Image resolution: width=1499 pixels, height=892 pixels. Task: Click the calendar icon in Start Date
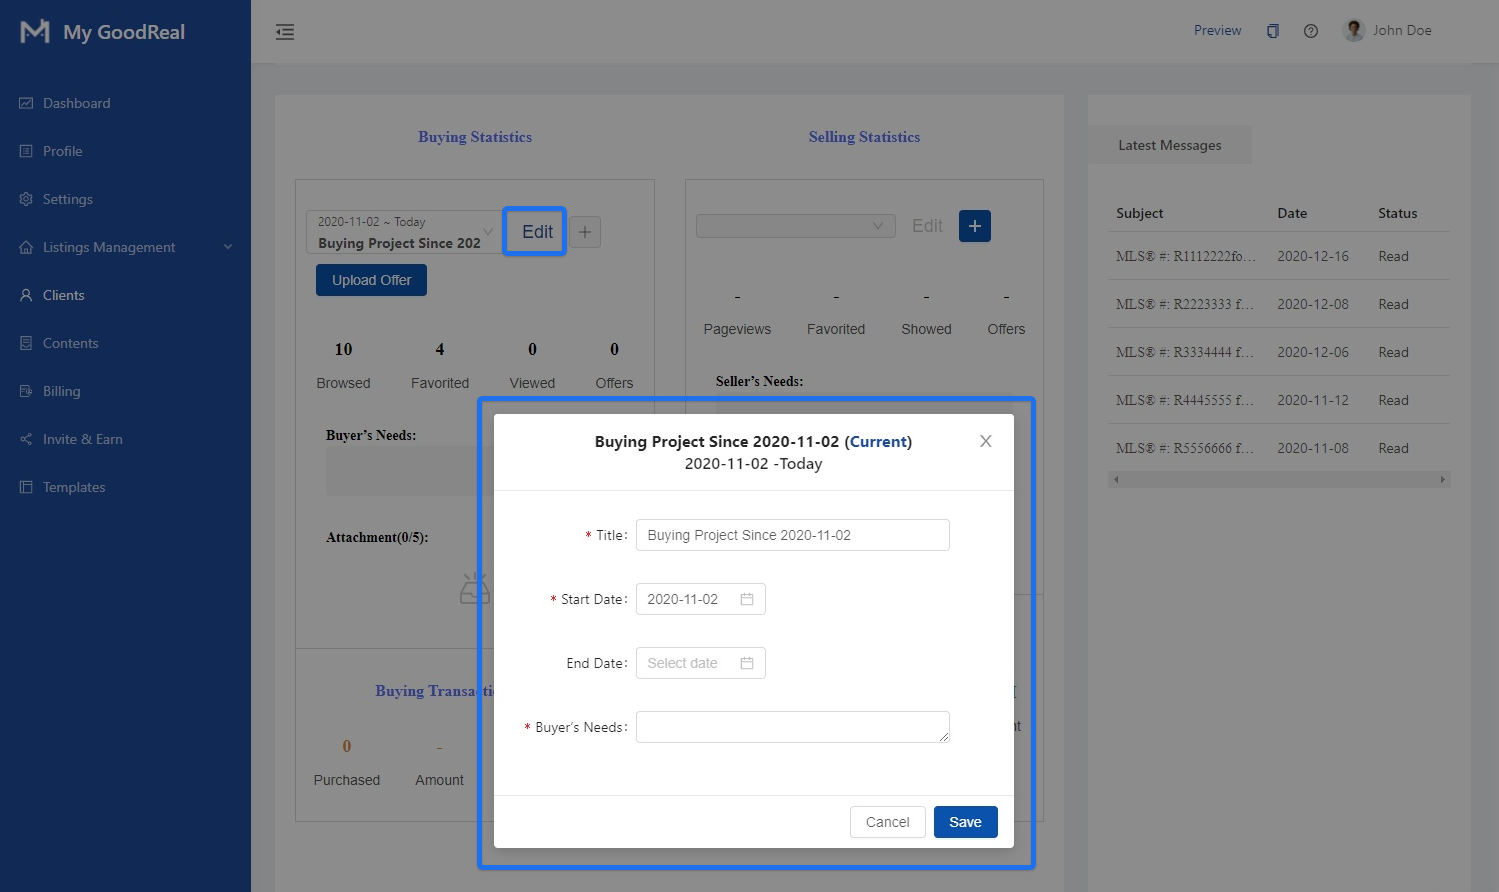746,599
